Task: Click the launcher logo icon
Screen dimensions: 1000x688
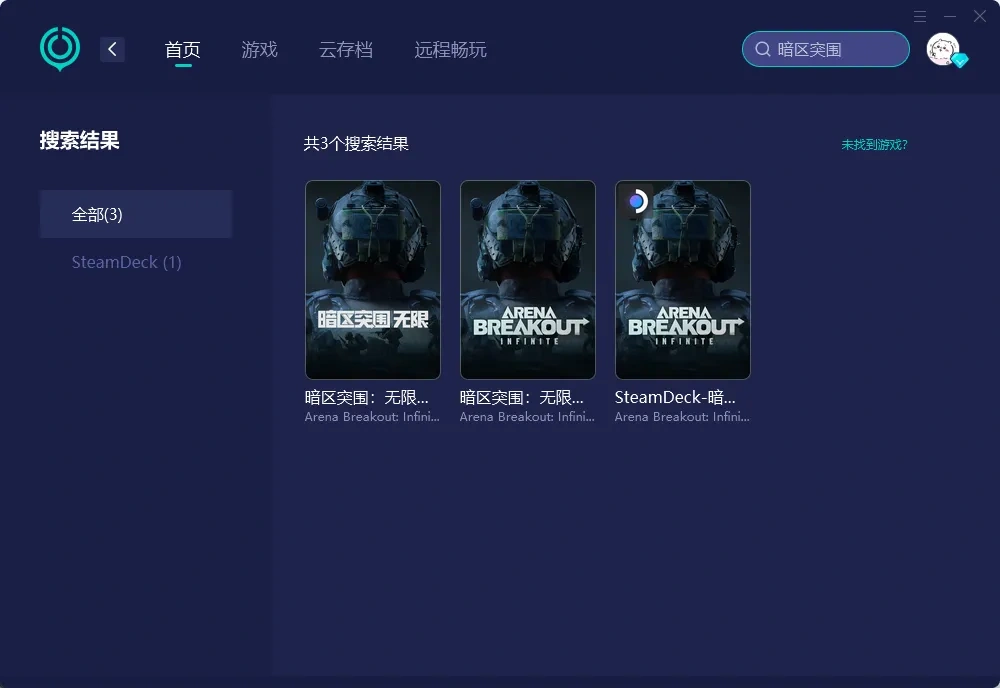Action: (x=59, y=47)
